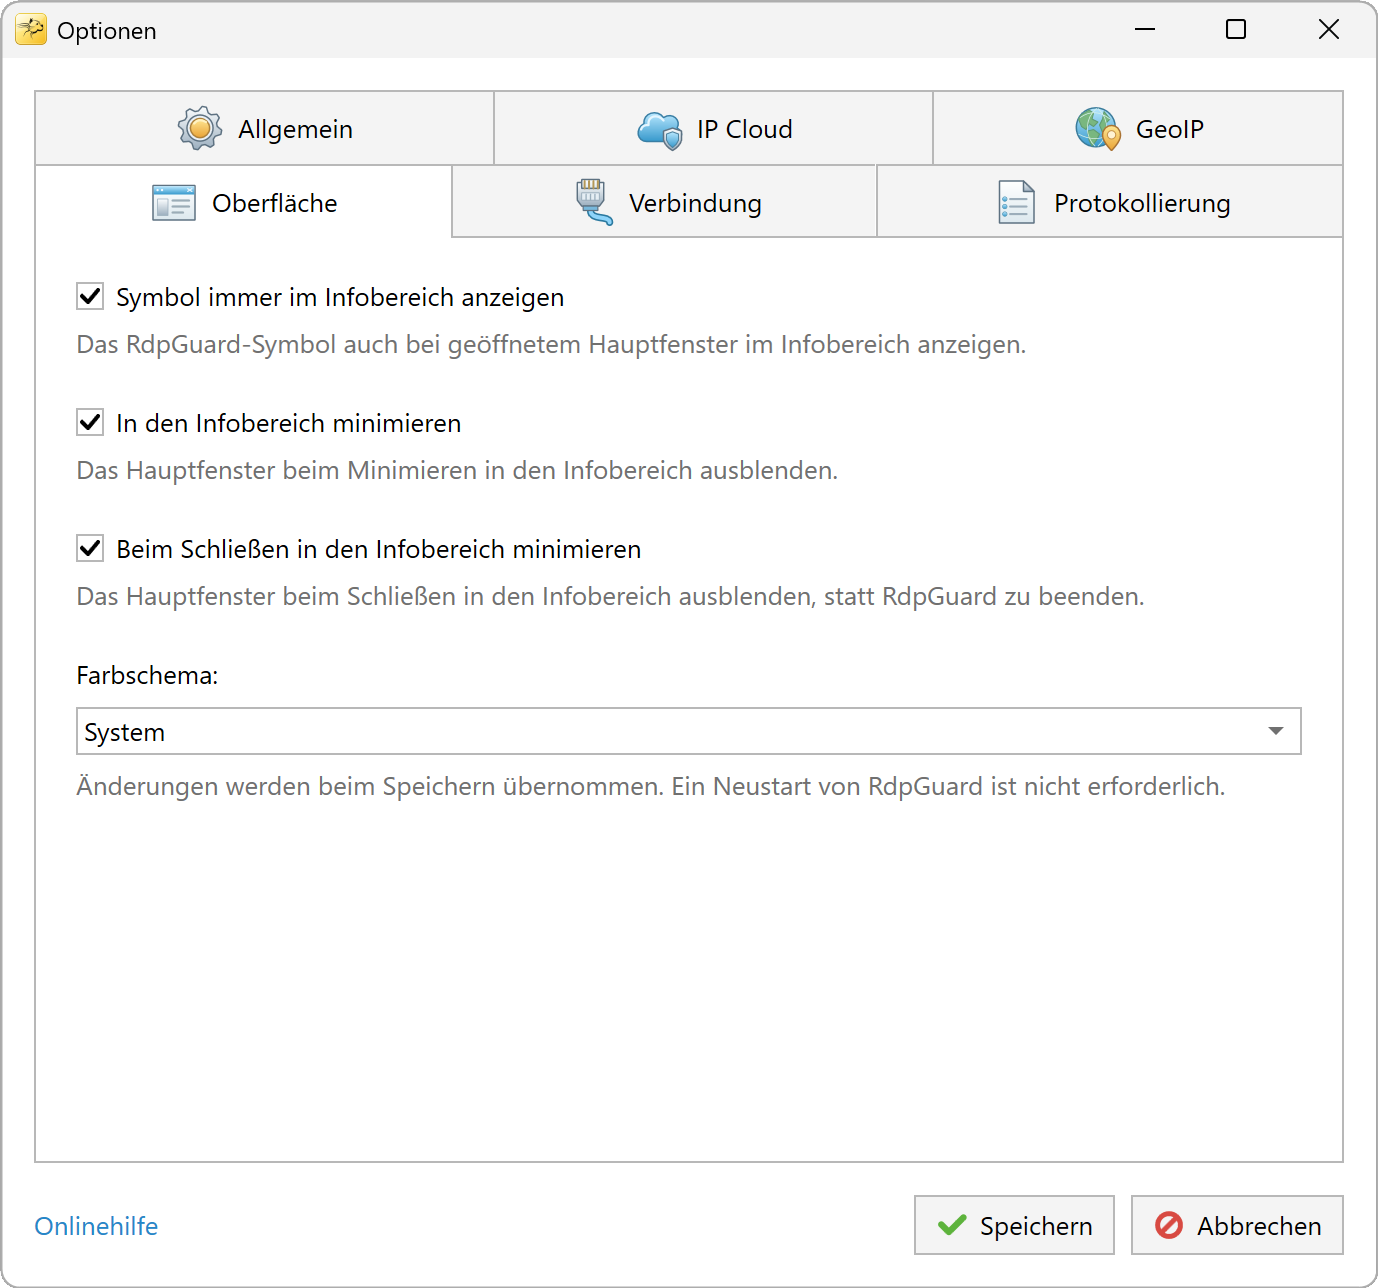This screenshot has height=1288, width=1378.
Task: Click the document list icon for Protokollierung
Action: click(x=1017, y=202)
